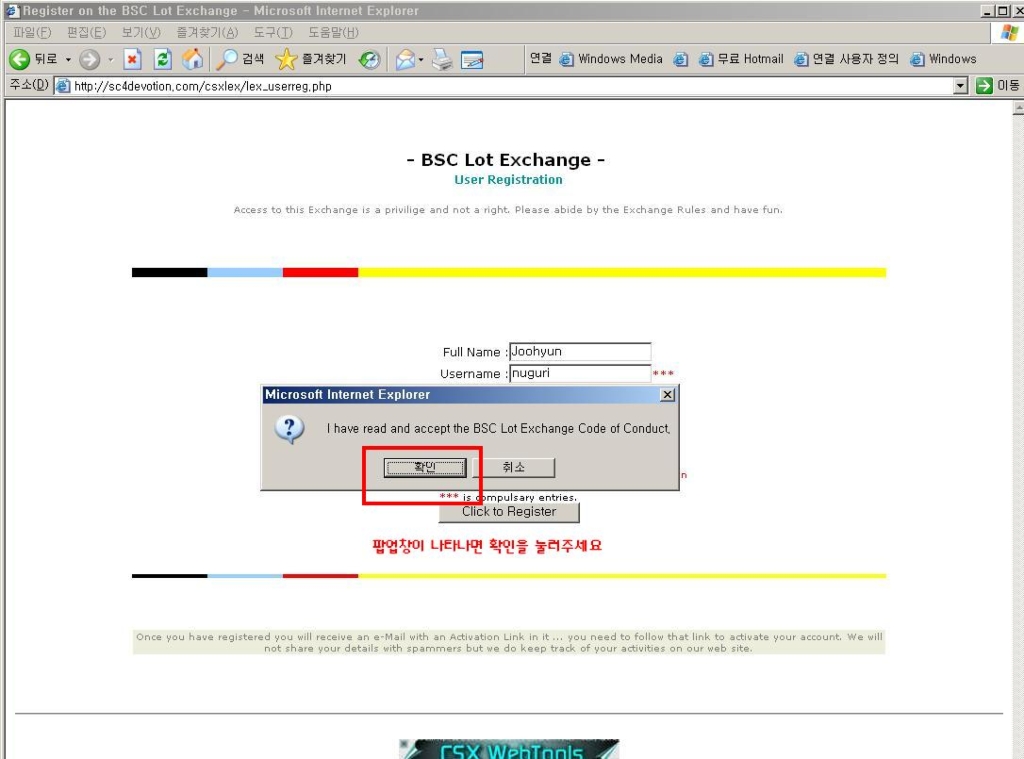
Task: Go to the Home page icon
Action: coord(193,59)
